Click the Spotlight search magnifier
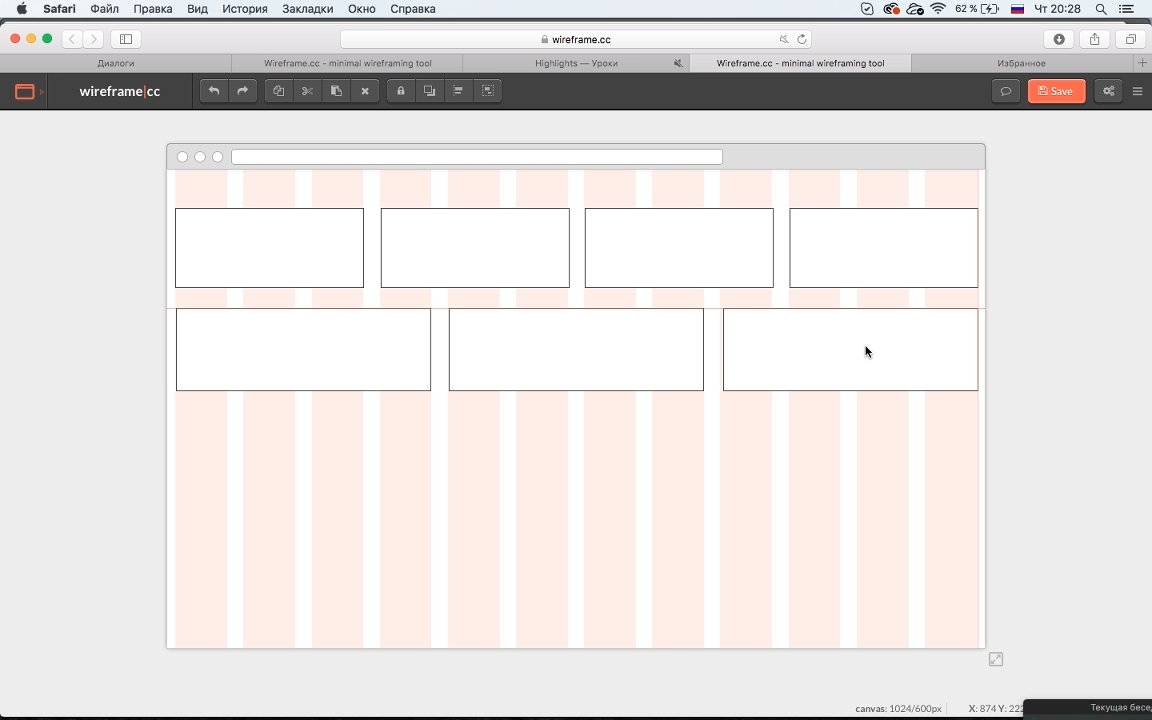1152x720 pixels. point(1101,9)
